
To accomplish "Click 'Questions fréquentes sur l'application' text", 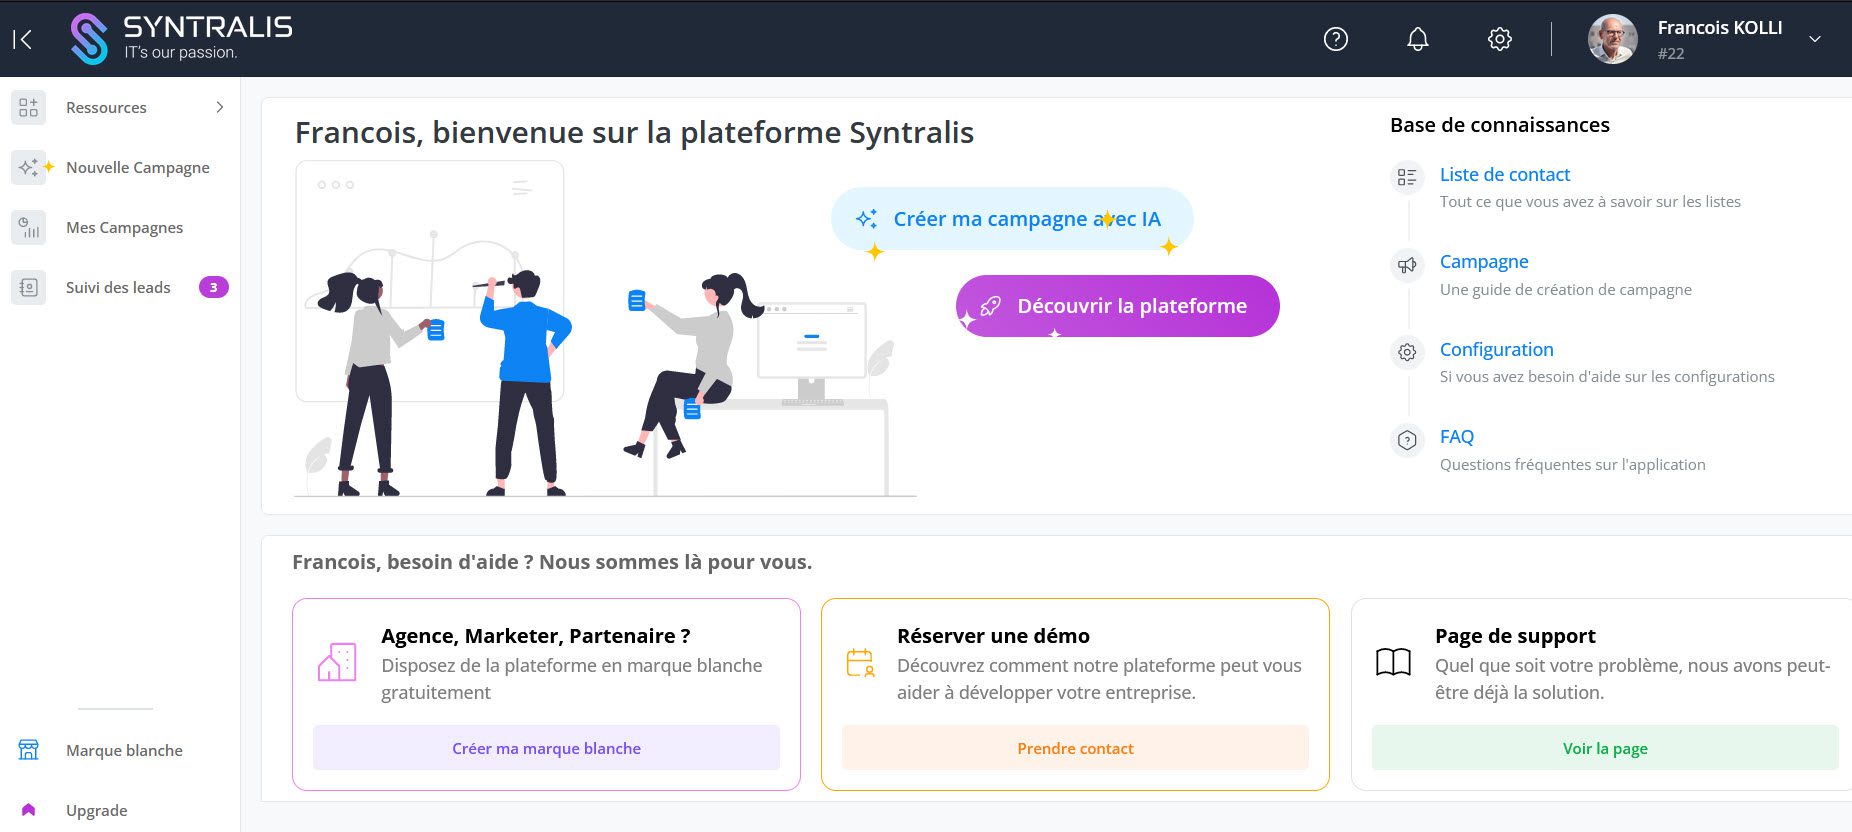I will pyautogui.click(x=1573, y=465).
